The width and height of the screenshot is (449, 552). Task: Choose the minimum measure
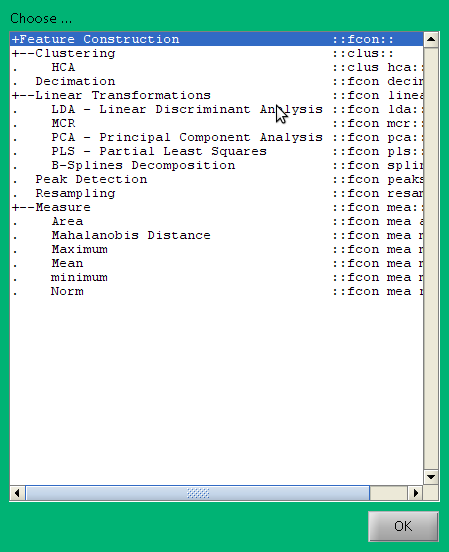click(217, 277)
